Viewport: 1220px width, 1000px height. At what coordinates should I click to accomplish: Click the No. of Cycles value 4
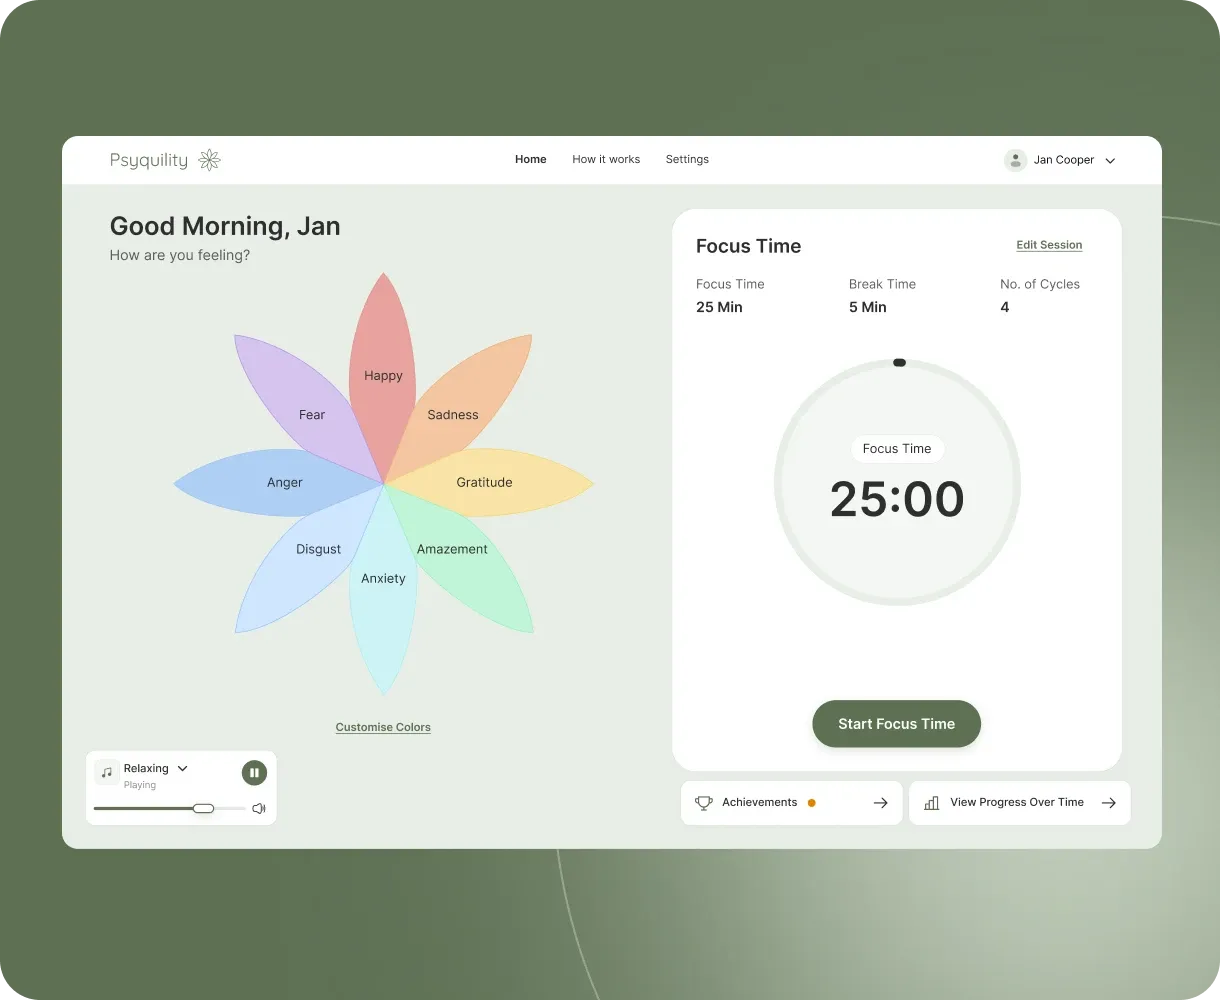(x=1004, y=307)
